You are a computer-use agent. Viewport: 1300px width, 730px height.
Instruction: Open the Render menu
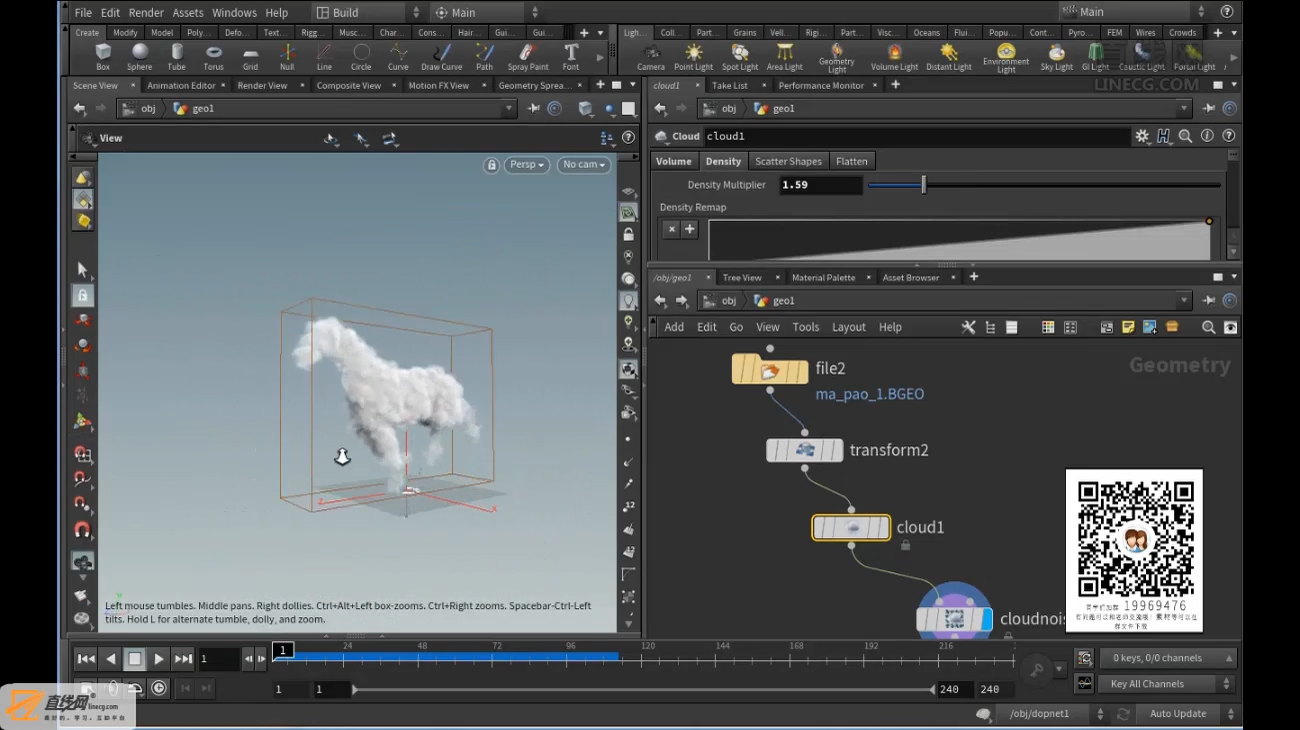(146, 13)
